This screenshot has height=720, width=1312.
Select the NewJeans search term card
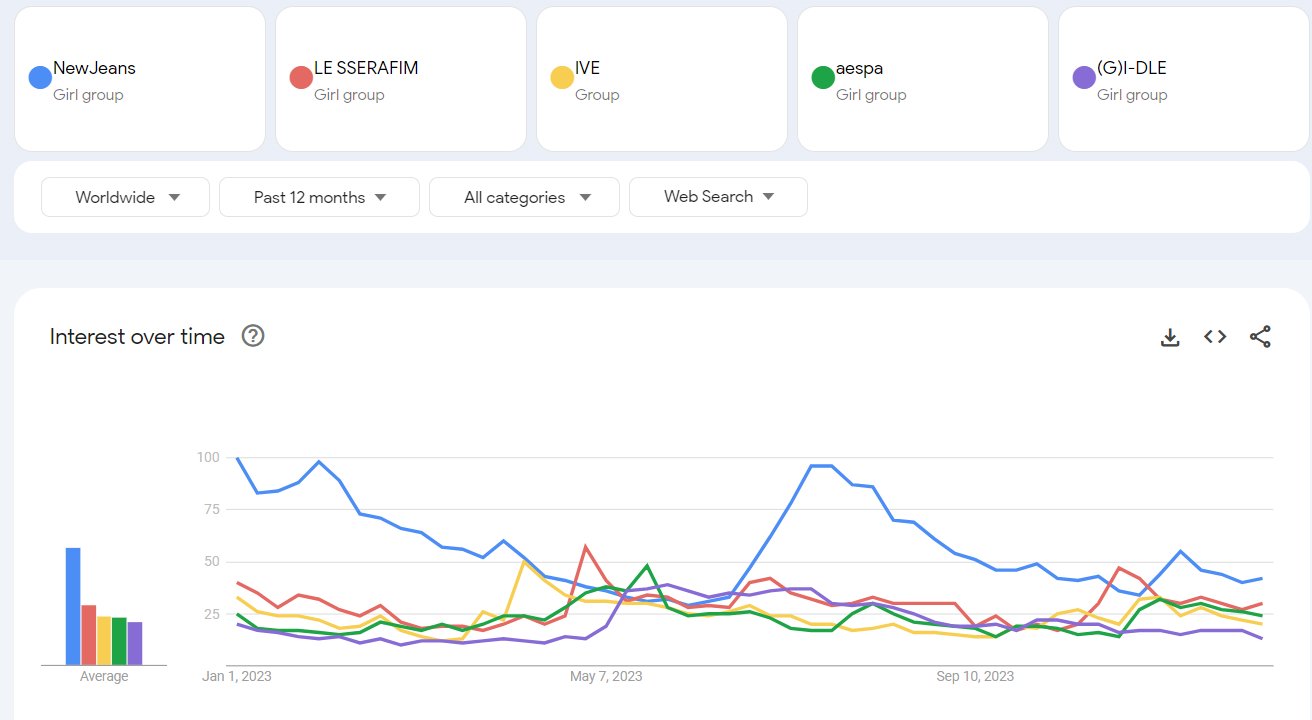click(x=140, y=79)
